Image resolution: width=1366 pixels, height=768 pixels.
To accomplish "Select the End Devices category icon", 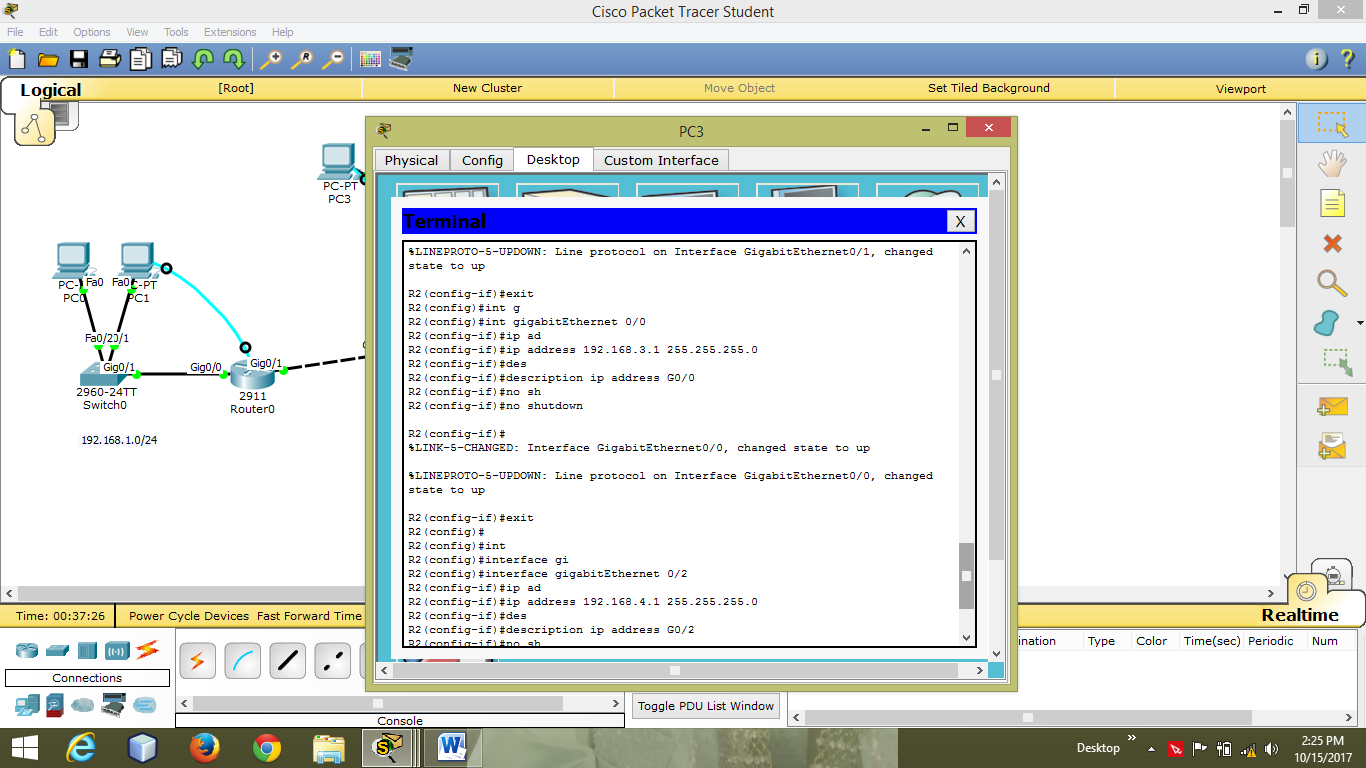I will pyautogui.click(x=27, y=705).
